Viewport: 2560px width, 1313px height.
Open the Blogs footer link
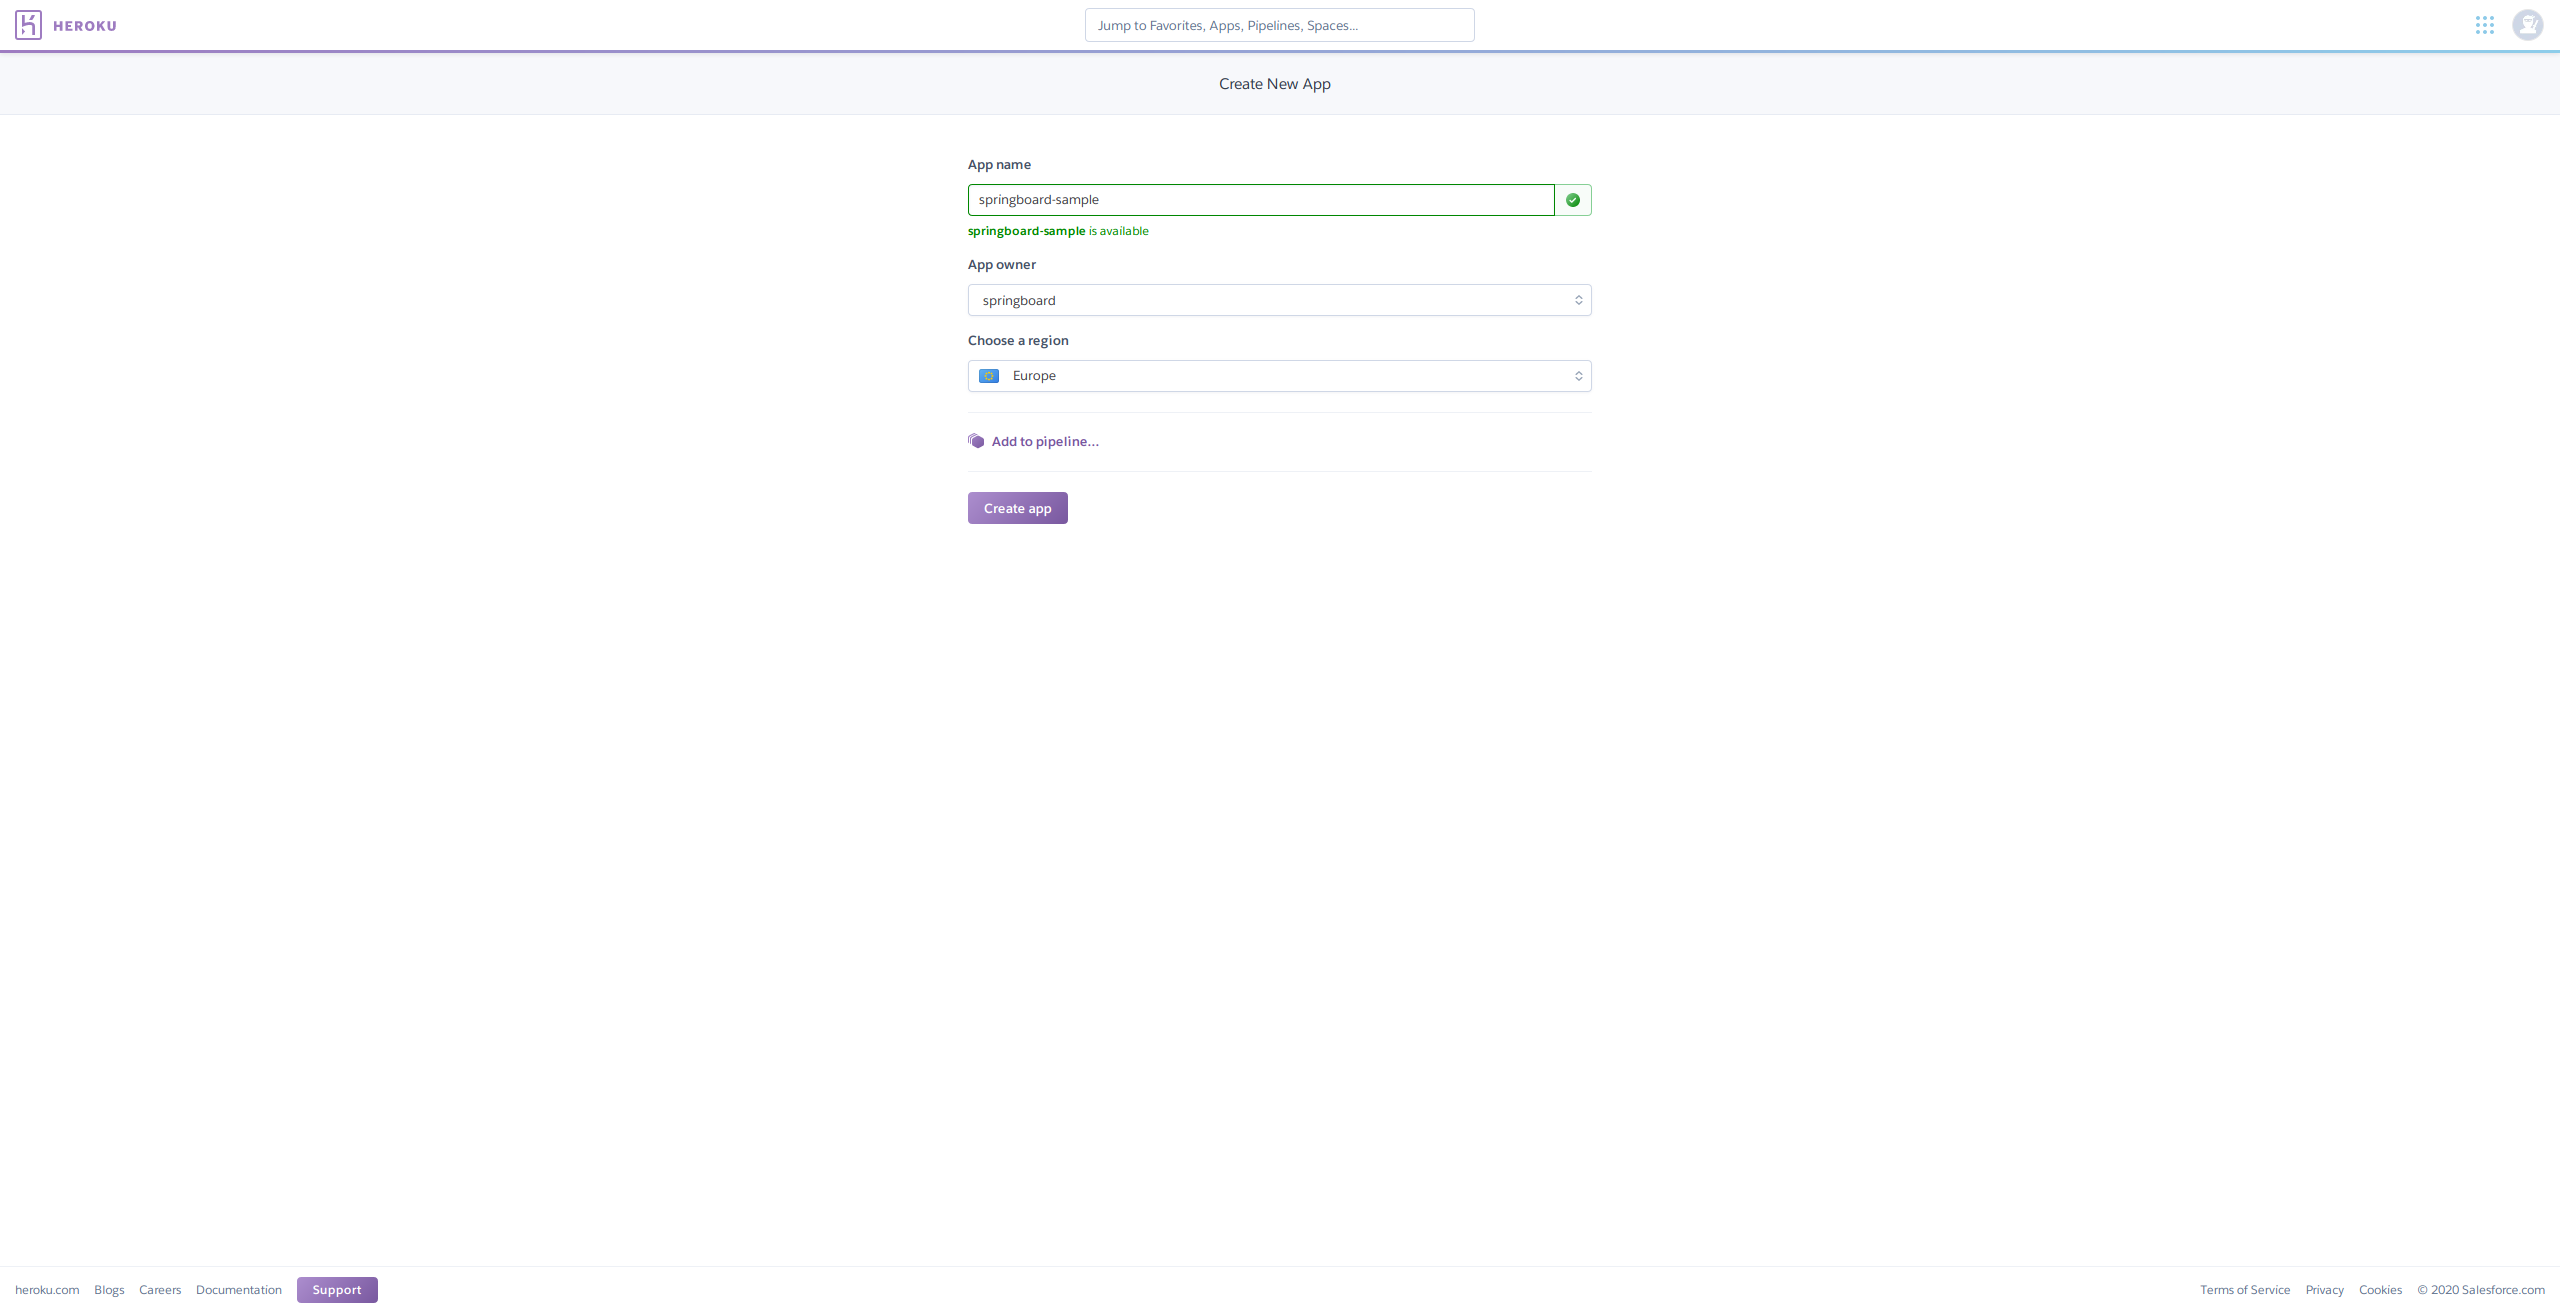pyautogui.click(x=109, y=1290)
